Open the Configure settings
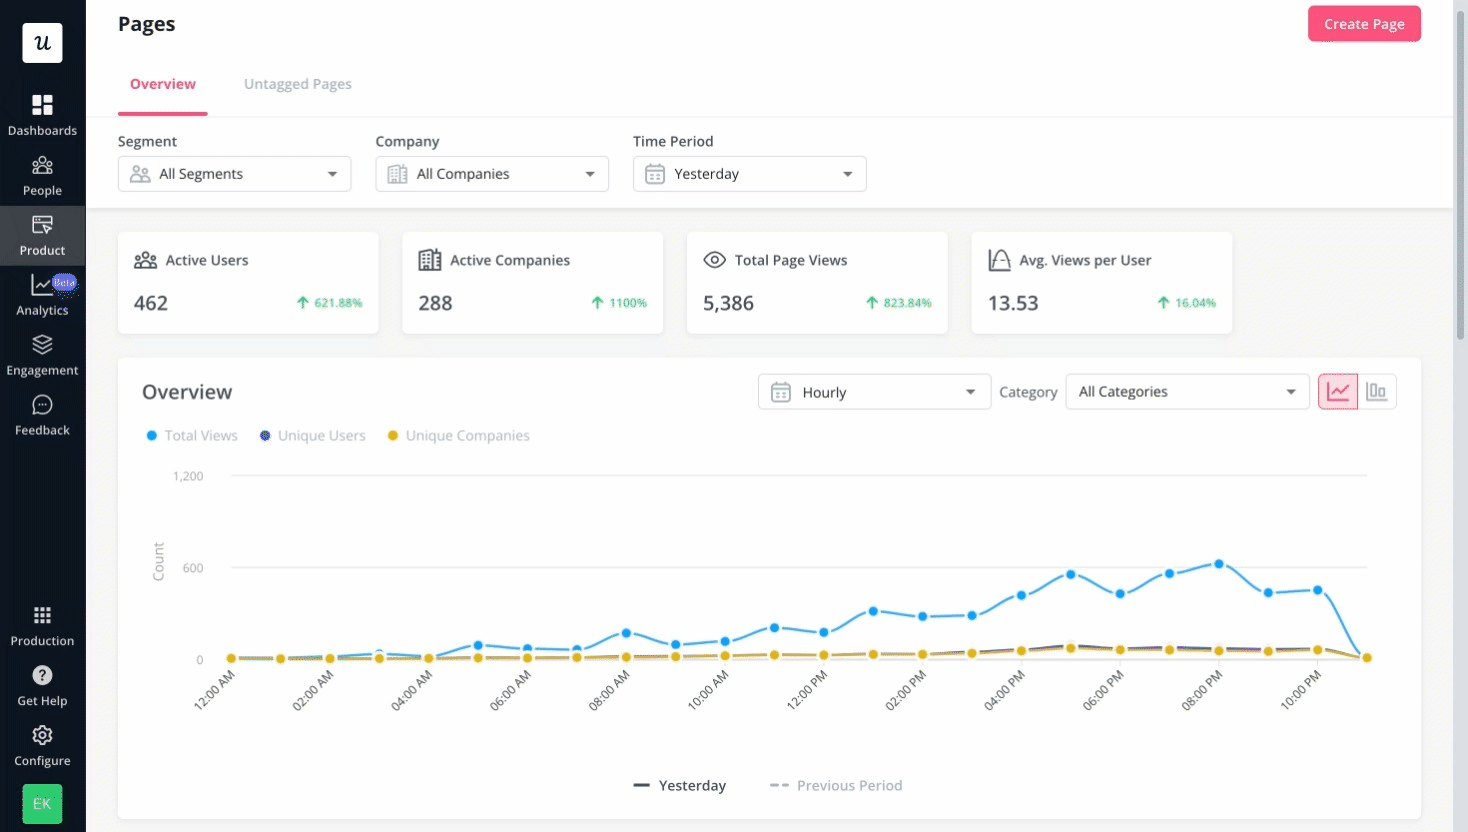Image resolution: width=1468 pixels, height=832 pixels. [x=42, y=743]
